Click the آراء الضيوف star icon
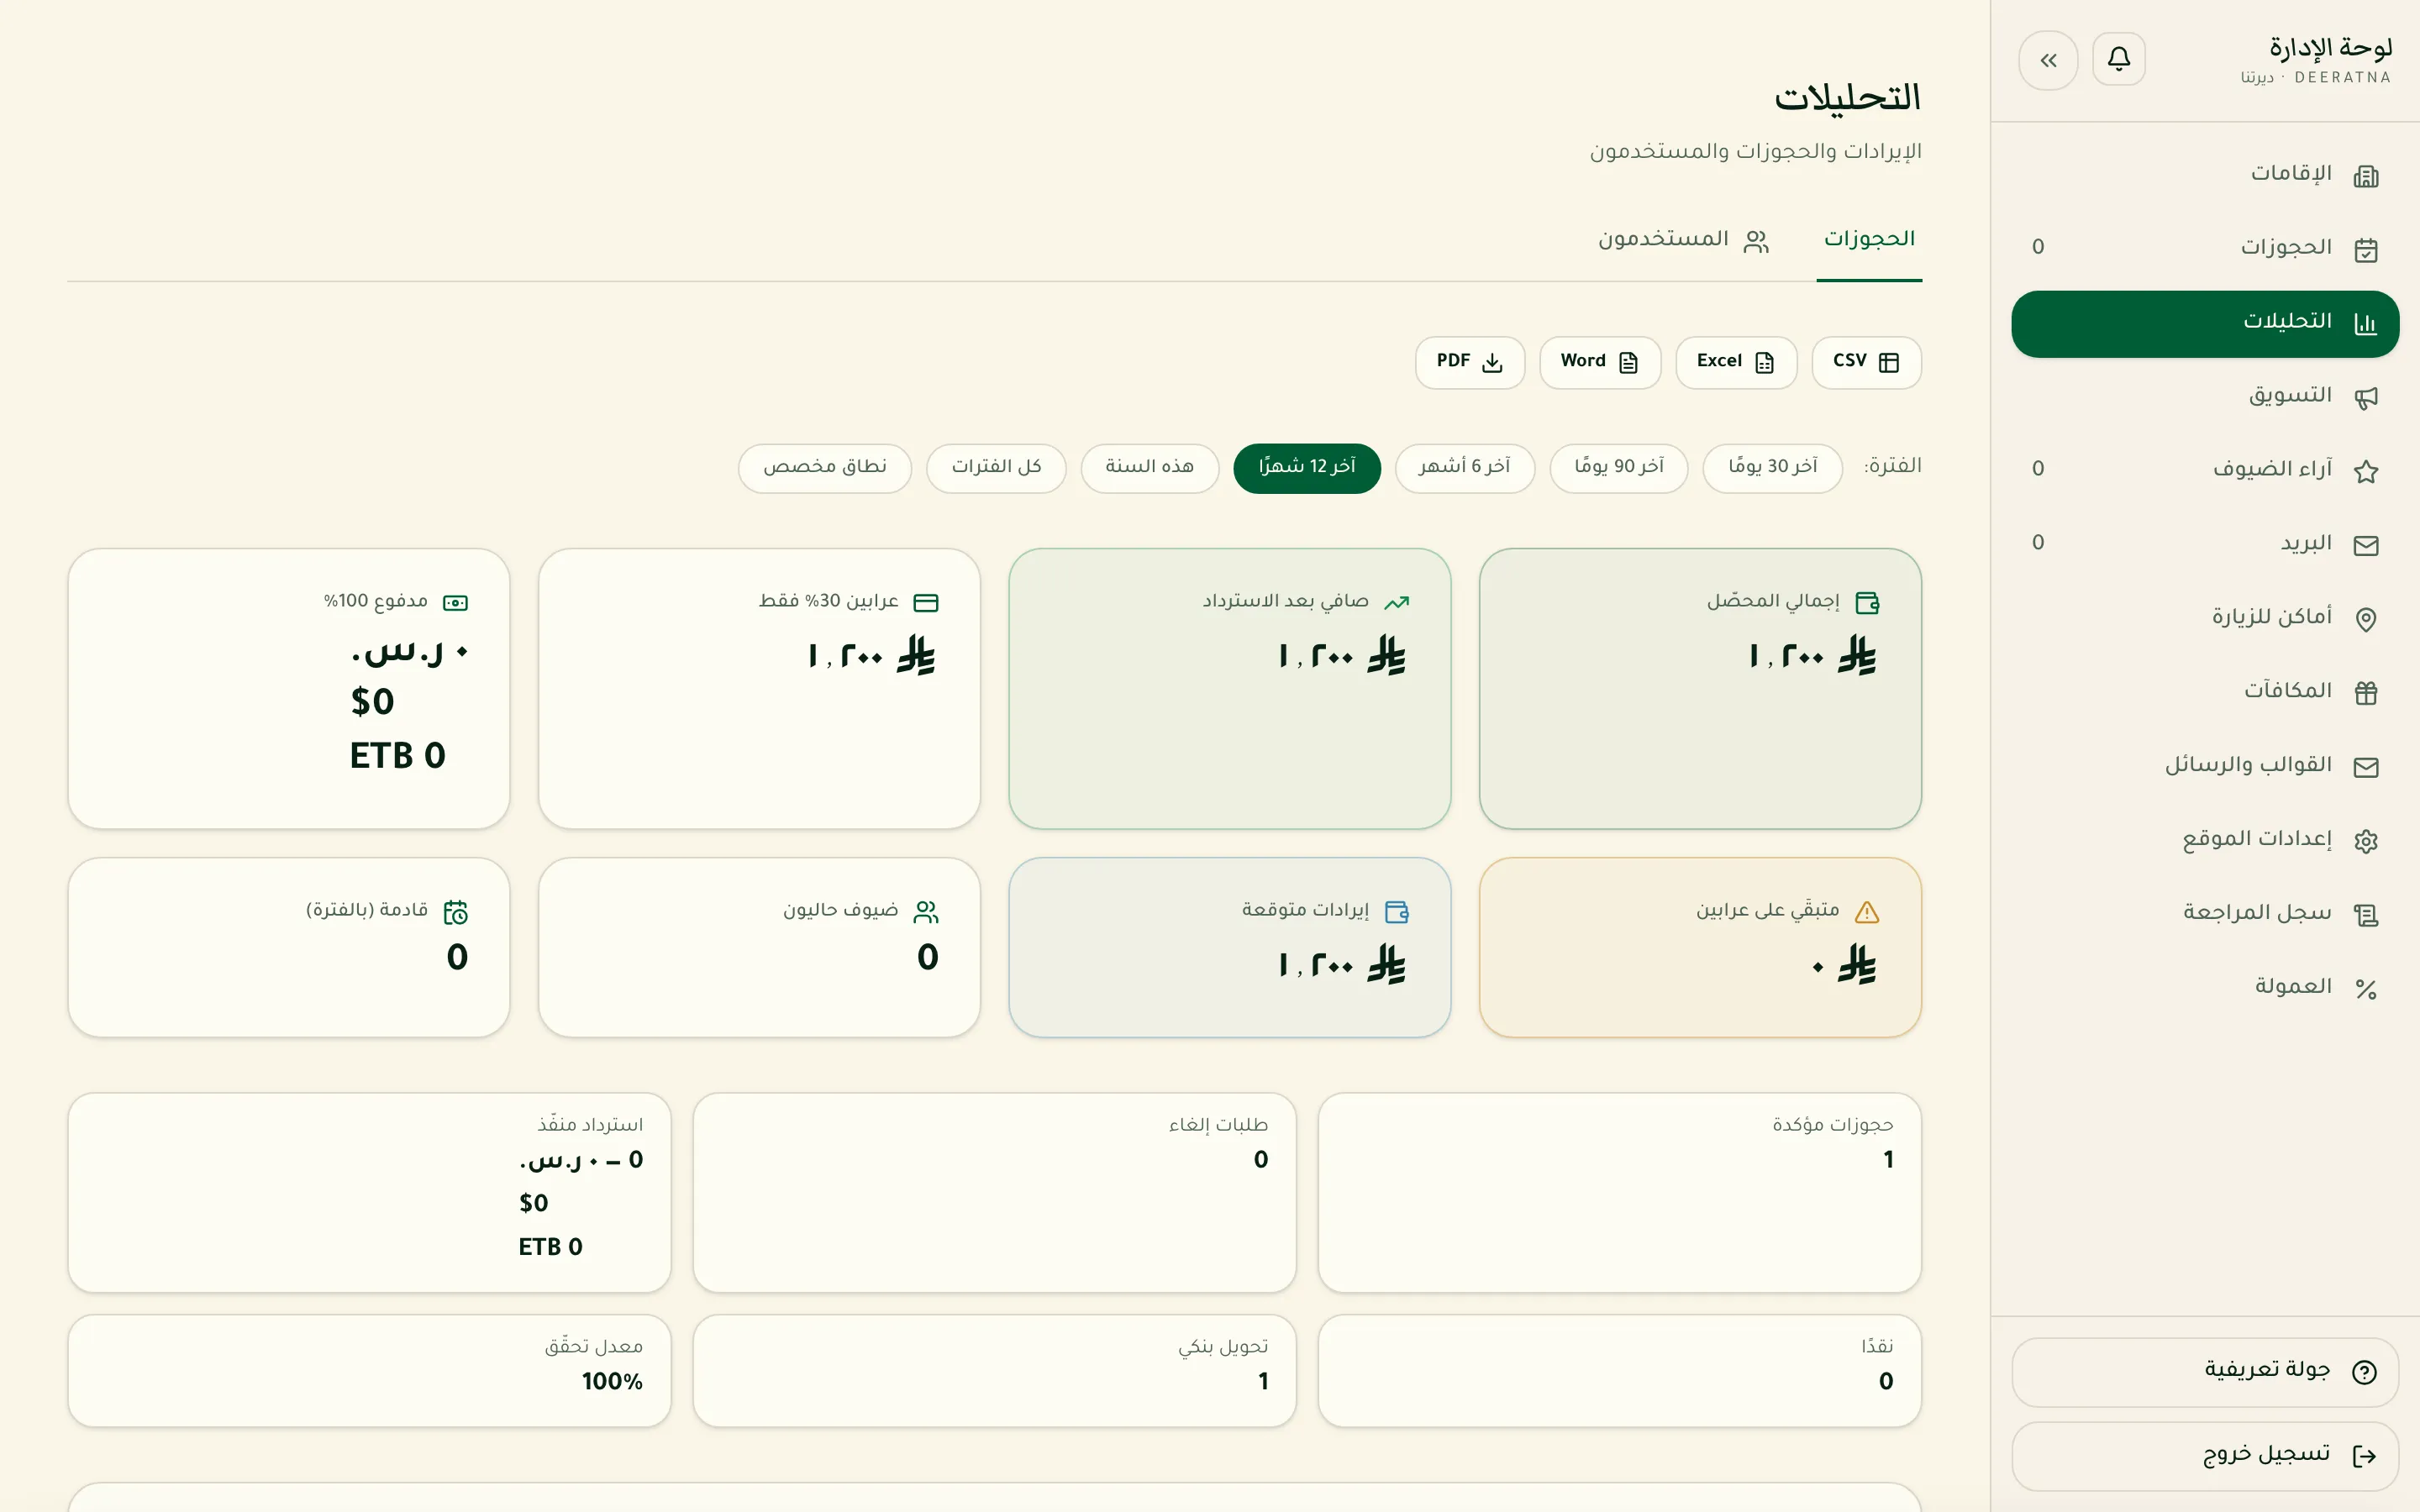Image resolution: width=2420 pixels, height=1512 pixels. coord(2365,471)
